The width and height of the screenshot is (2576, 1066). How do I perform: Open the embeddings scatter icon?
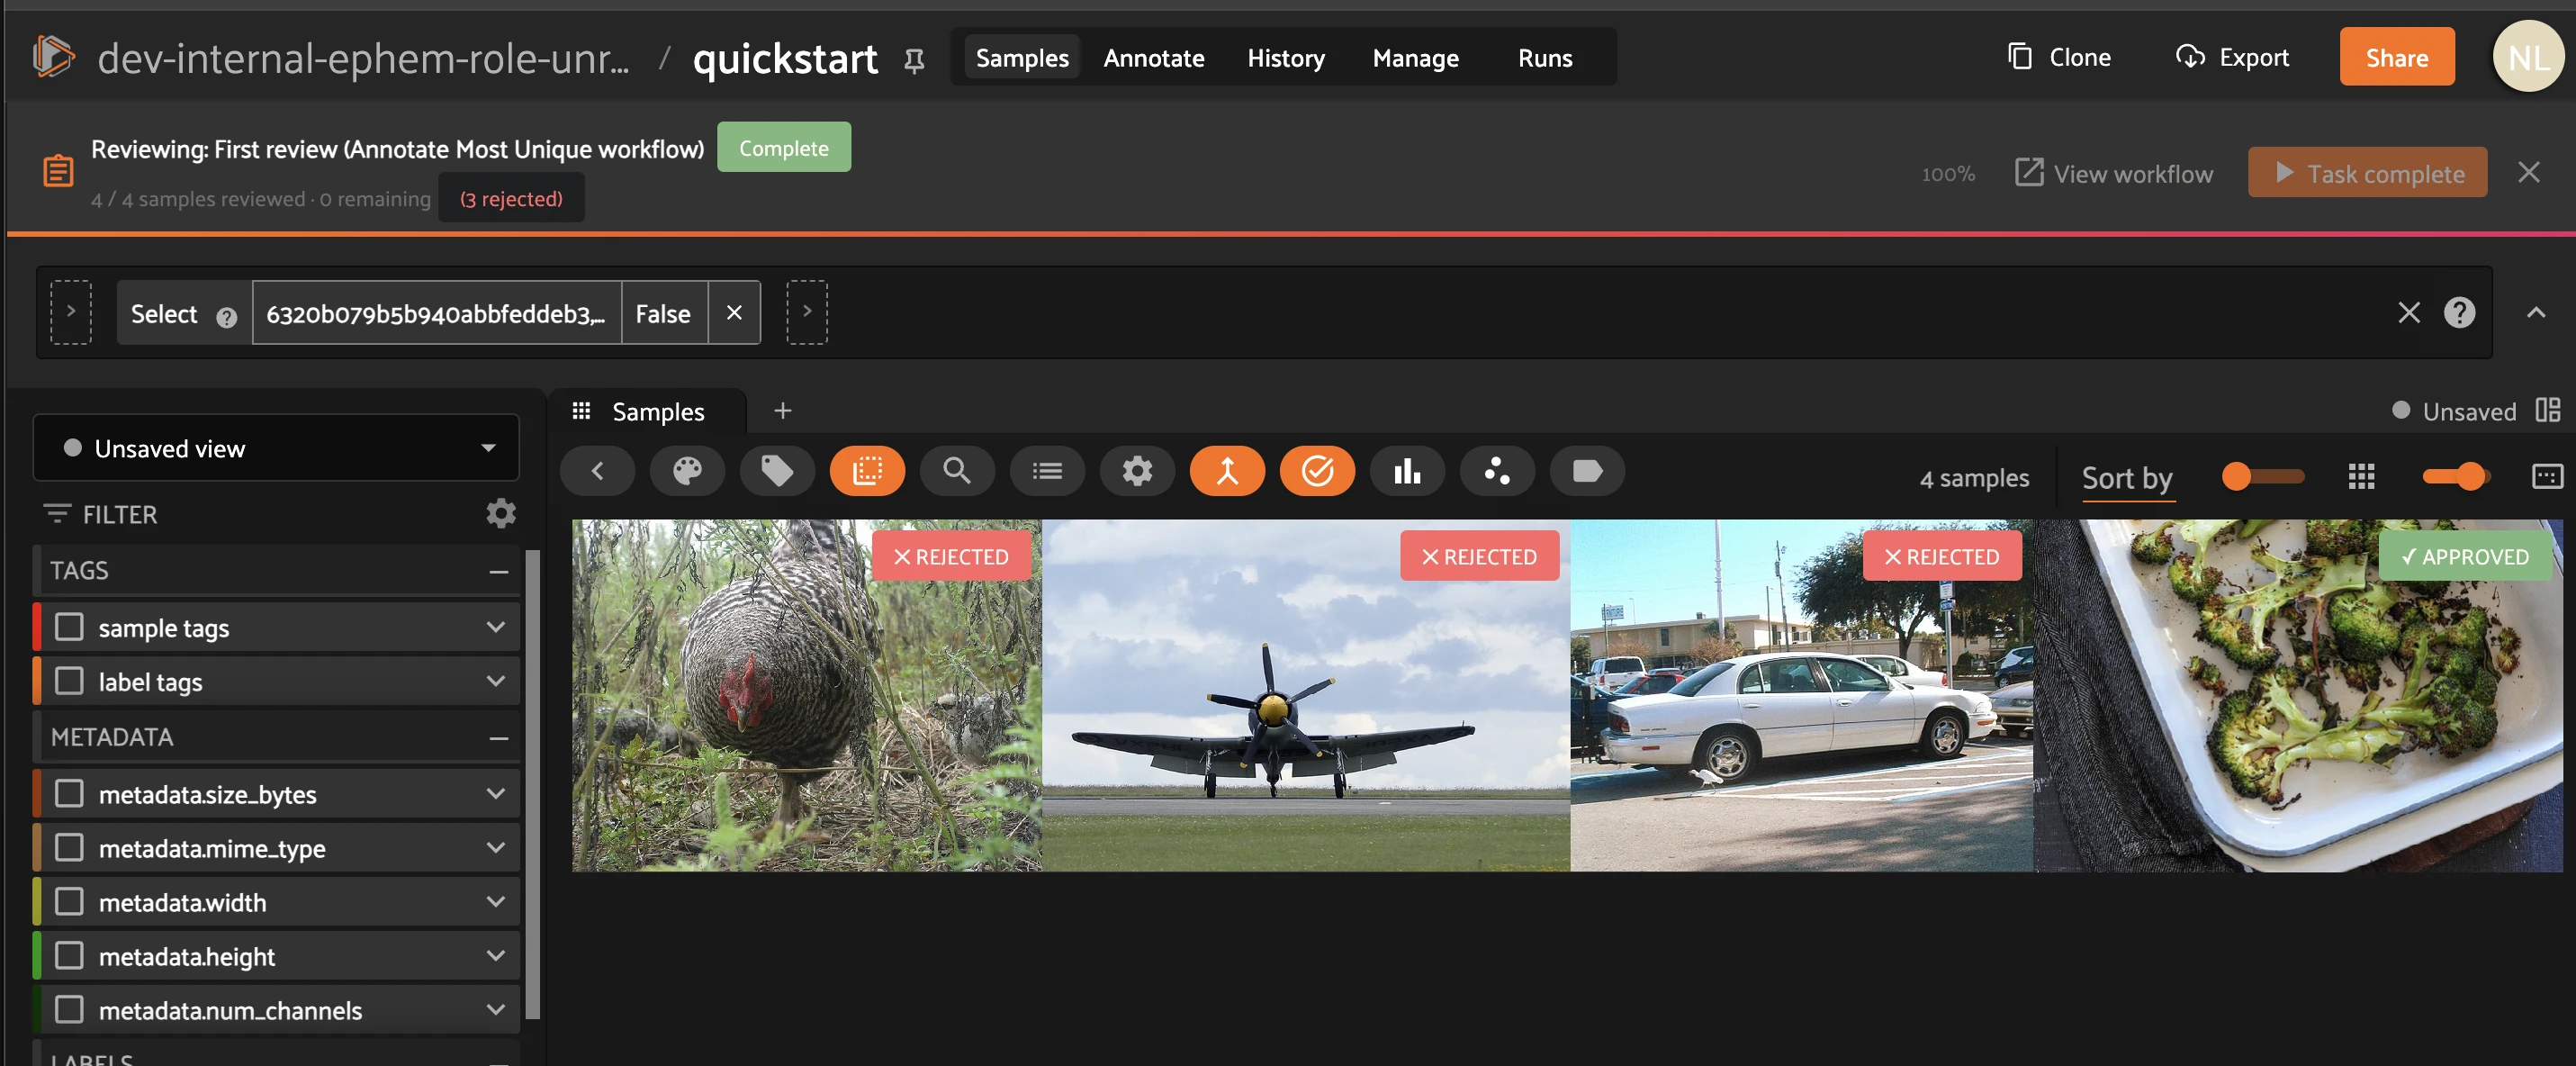pos(1497,471)
